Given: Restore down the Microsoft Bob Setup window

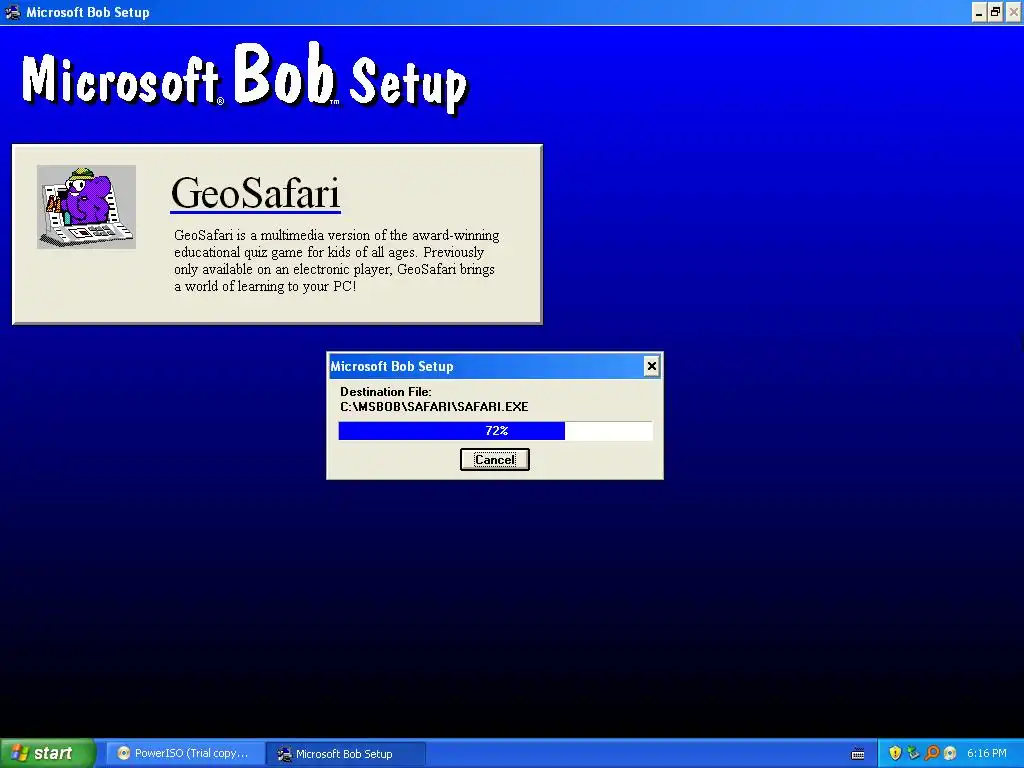Looking at the screenshot, I should tap(995, 12).
